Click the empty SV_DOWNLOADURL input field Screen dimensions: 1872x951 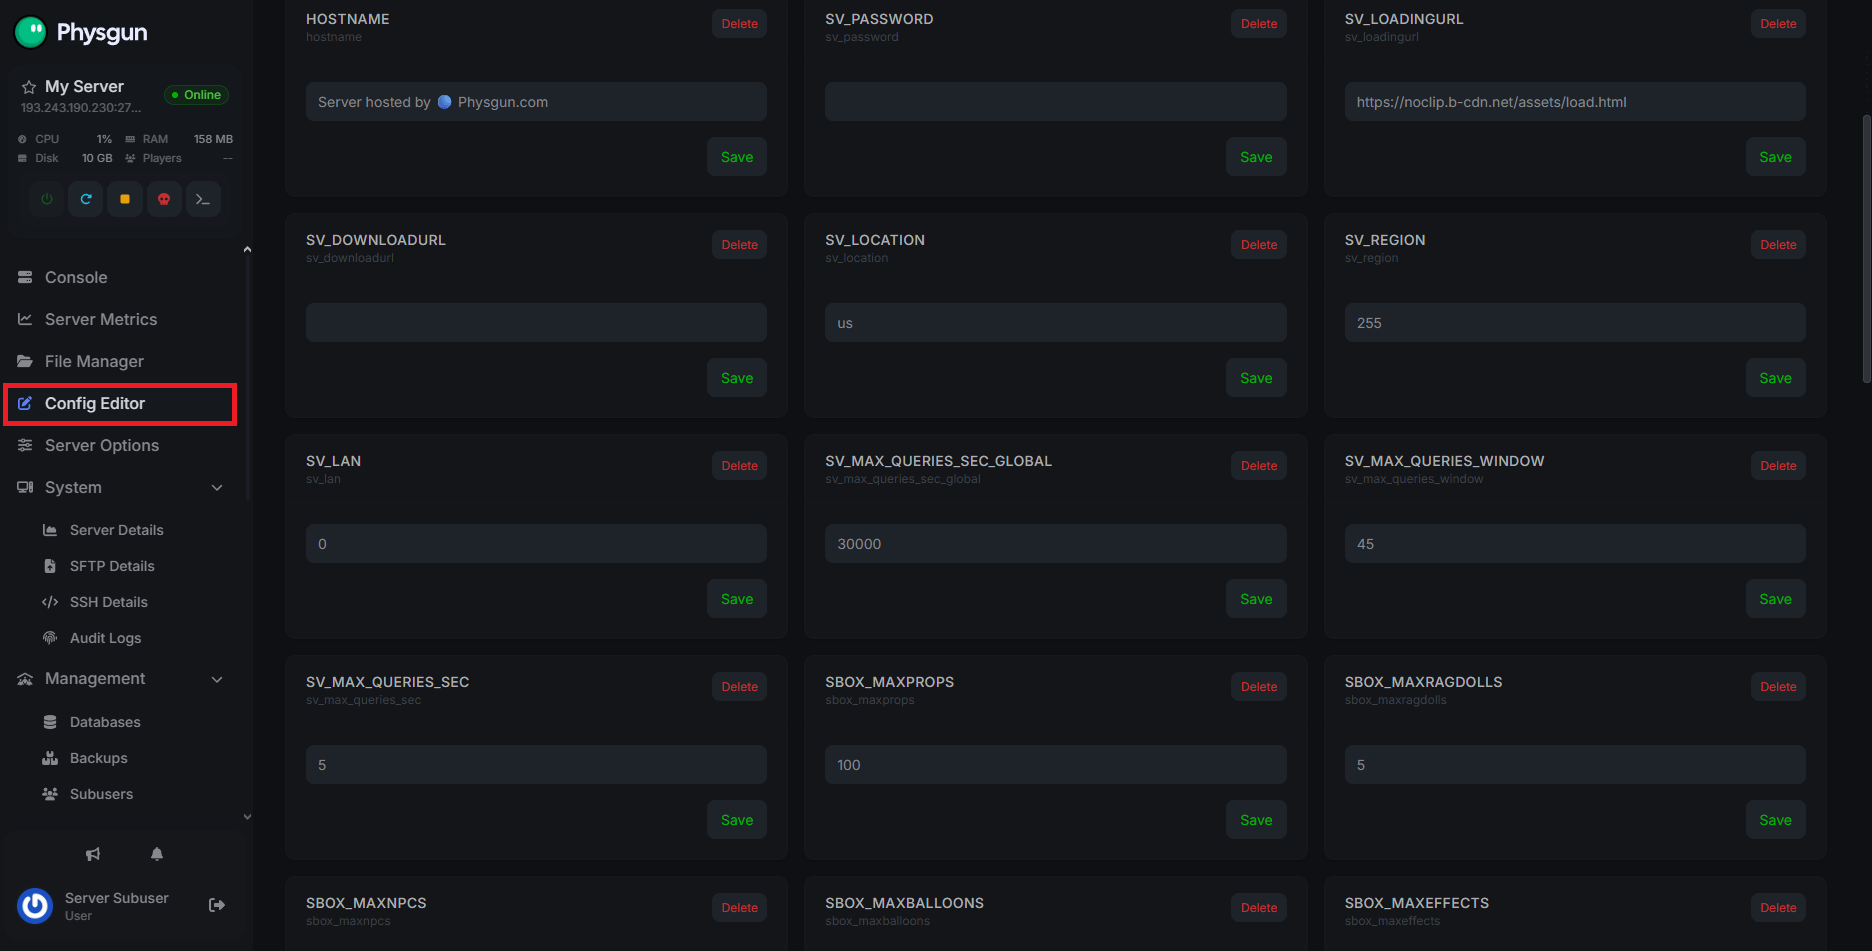pos(536,323)
